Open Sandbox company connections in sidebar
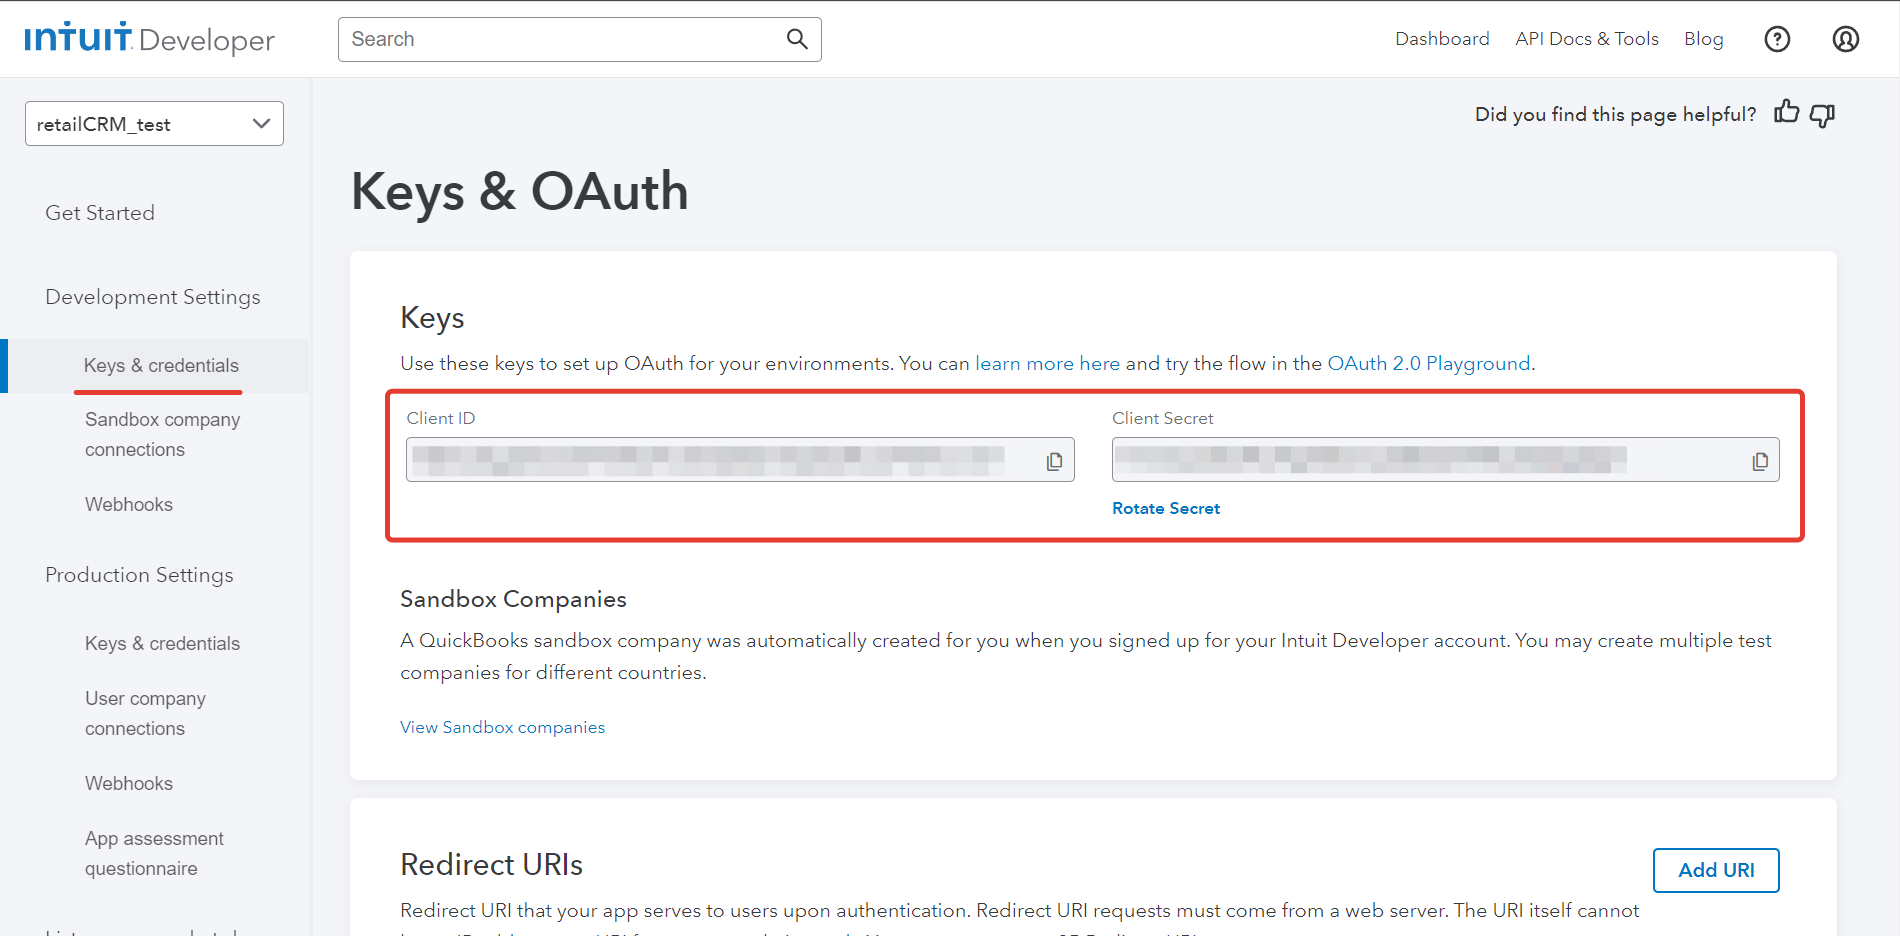 163,434
